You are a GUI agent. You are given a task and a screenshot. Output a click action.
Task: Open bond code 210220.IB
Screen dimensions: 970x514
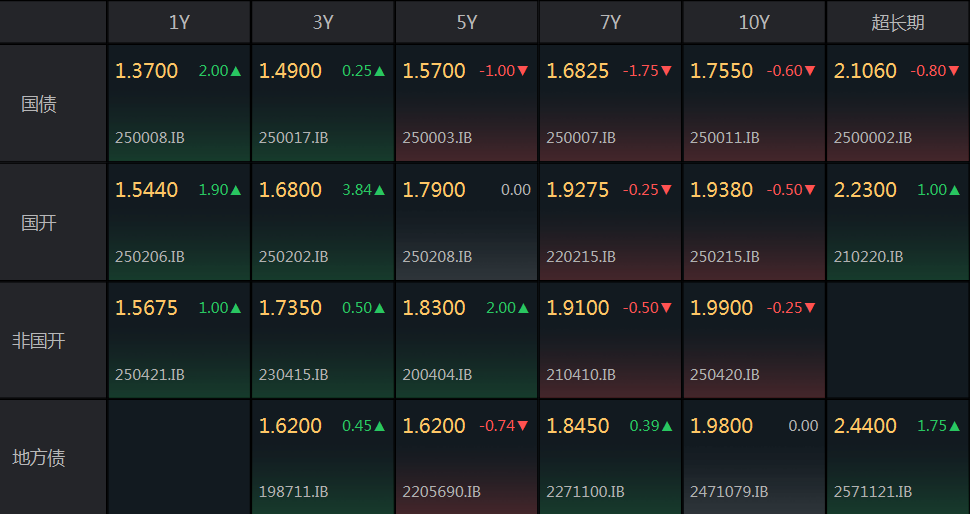tap(868, 257)
